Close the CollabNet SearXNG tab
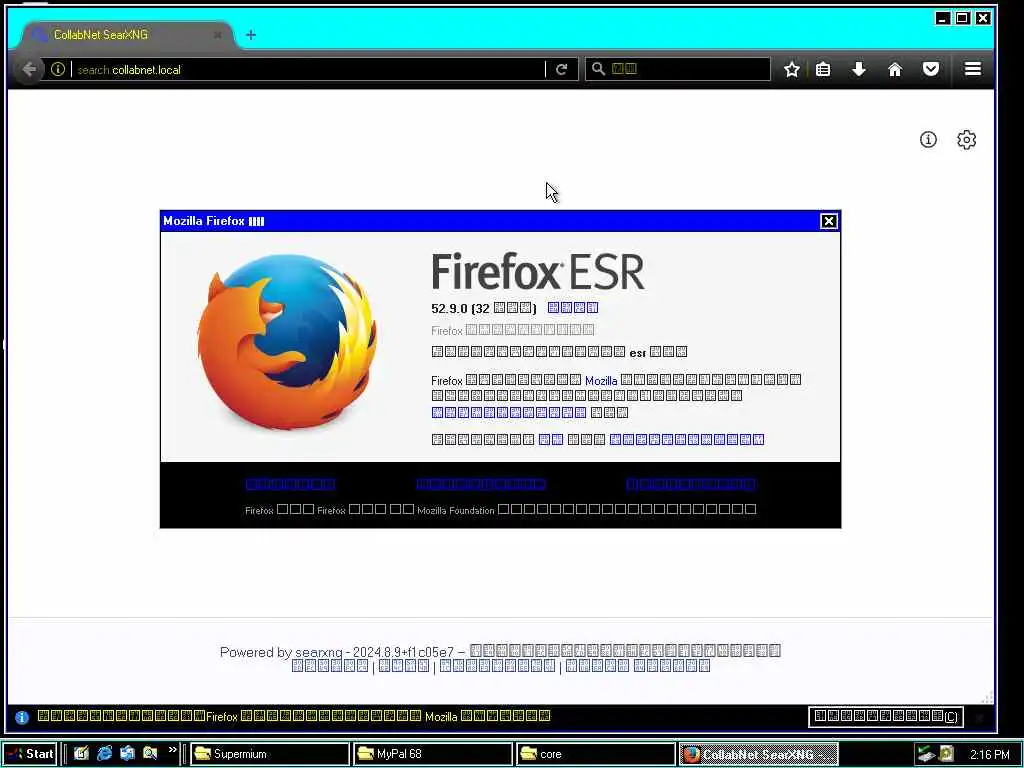 (217, 35)
